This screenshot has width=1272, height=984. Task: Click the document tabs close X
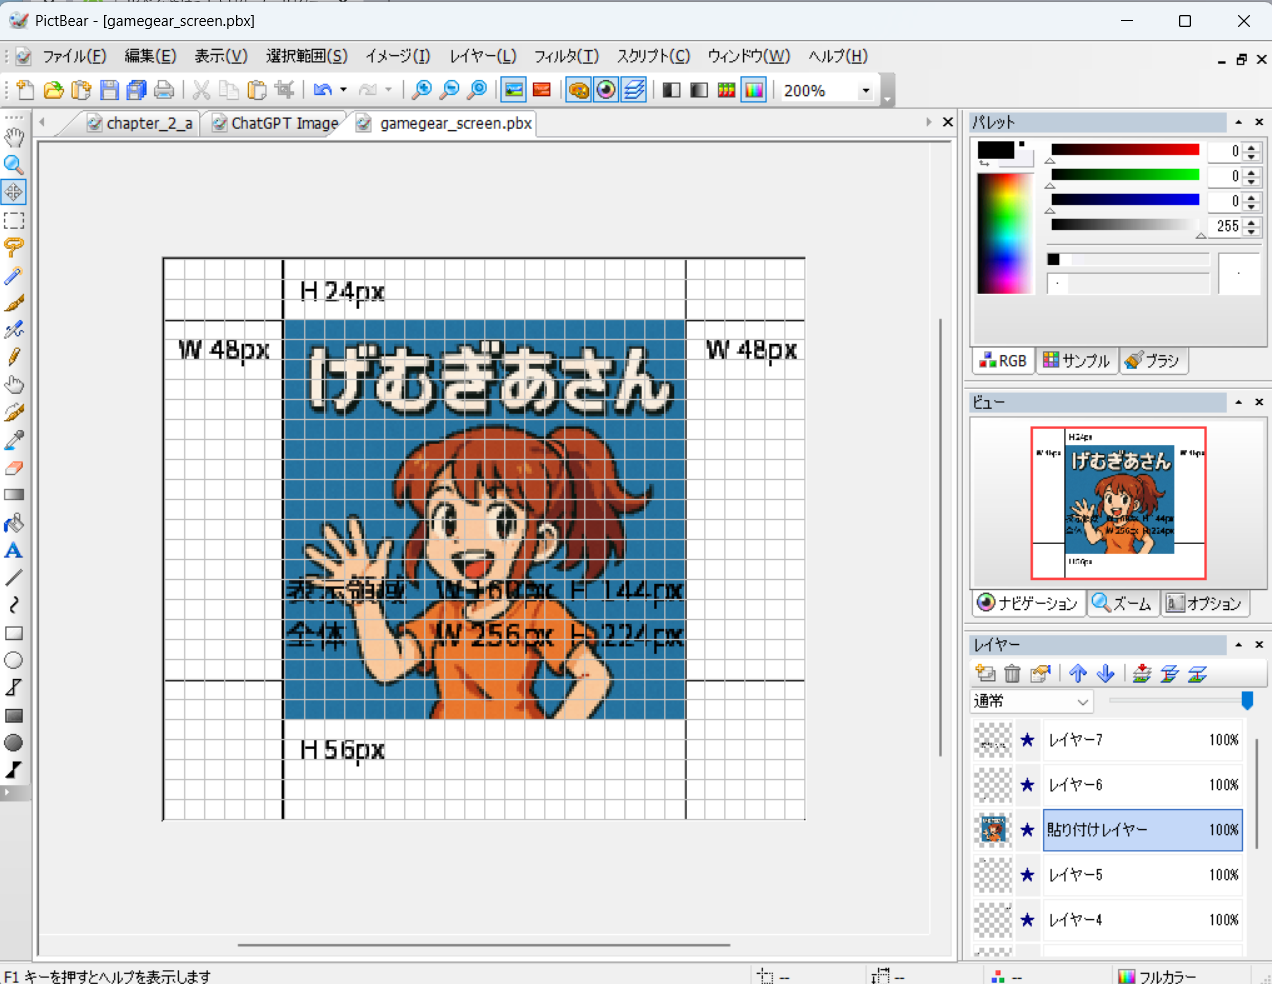pyautogui.click(x=948, y=122)
